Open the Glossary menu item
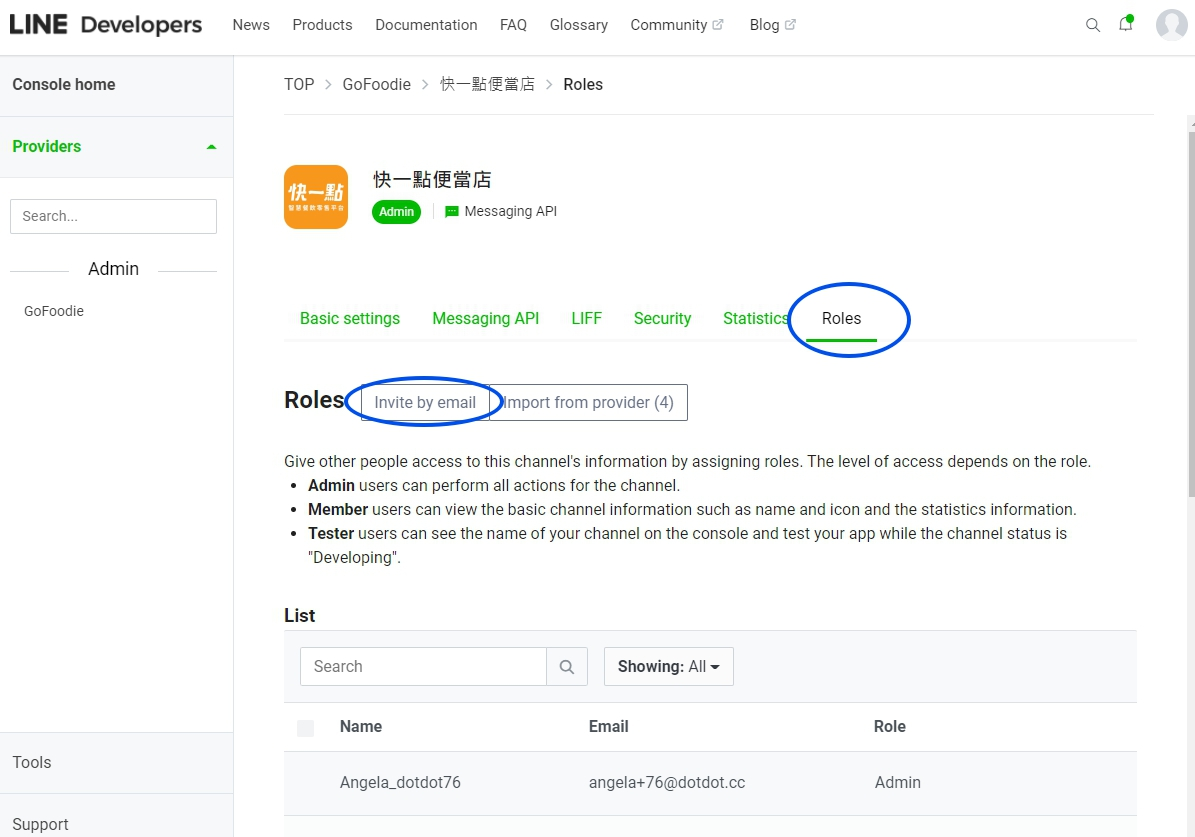Image resolution: width=1195 pixels, height=837 pixels. [578, 24]
